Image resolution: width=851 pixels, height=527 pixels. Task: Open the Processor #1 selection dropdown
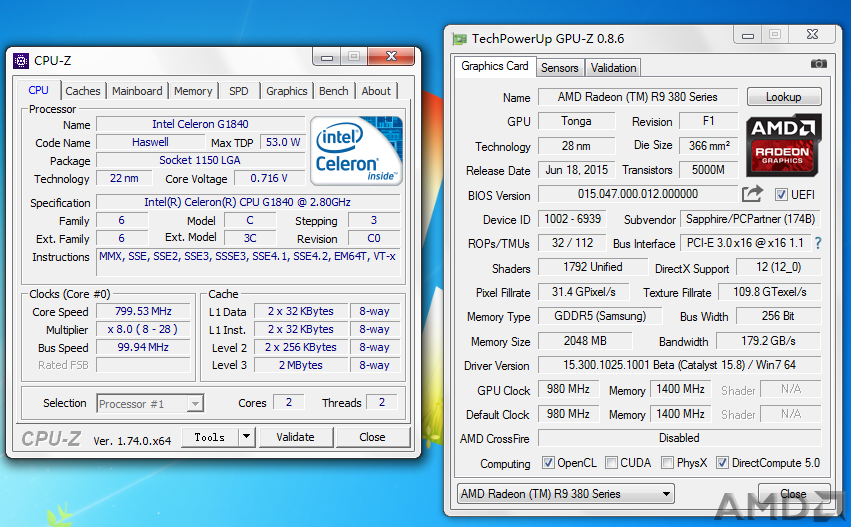click(195, 403)
